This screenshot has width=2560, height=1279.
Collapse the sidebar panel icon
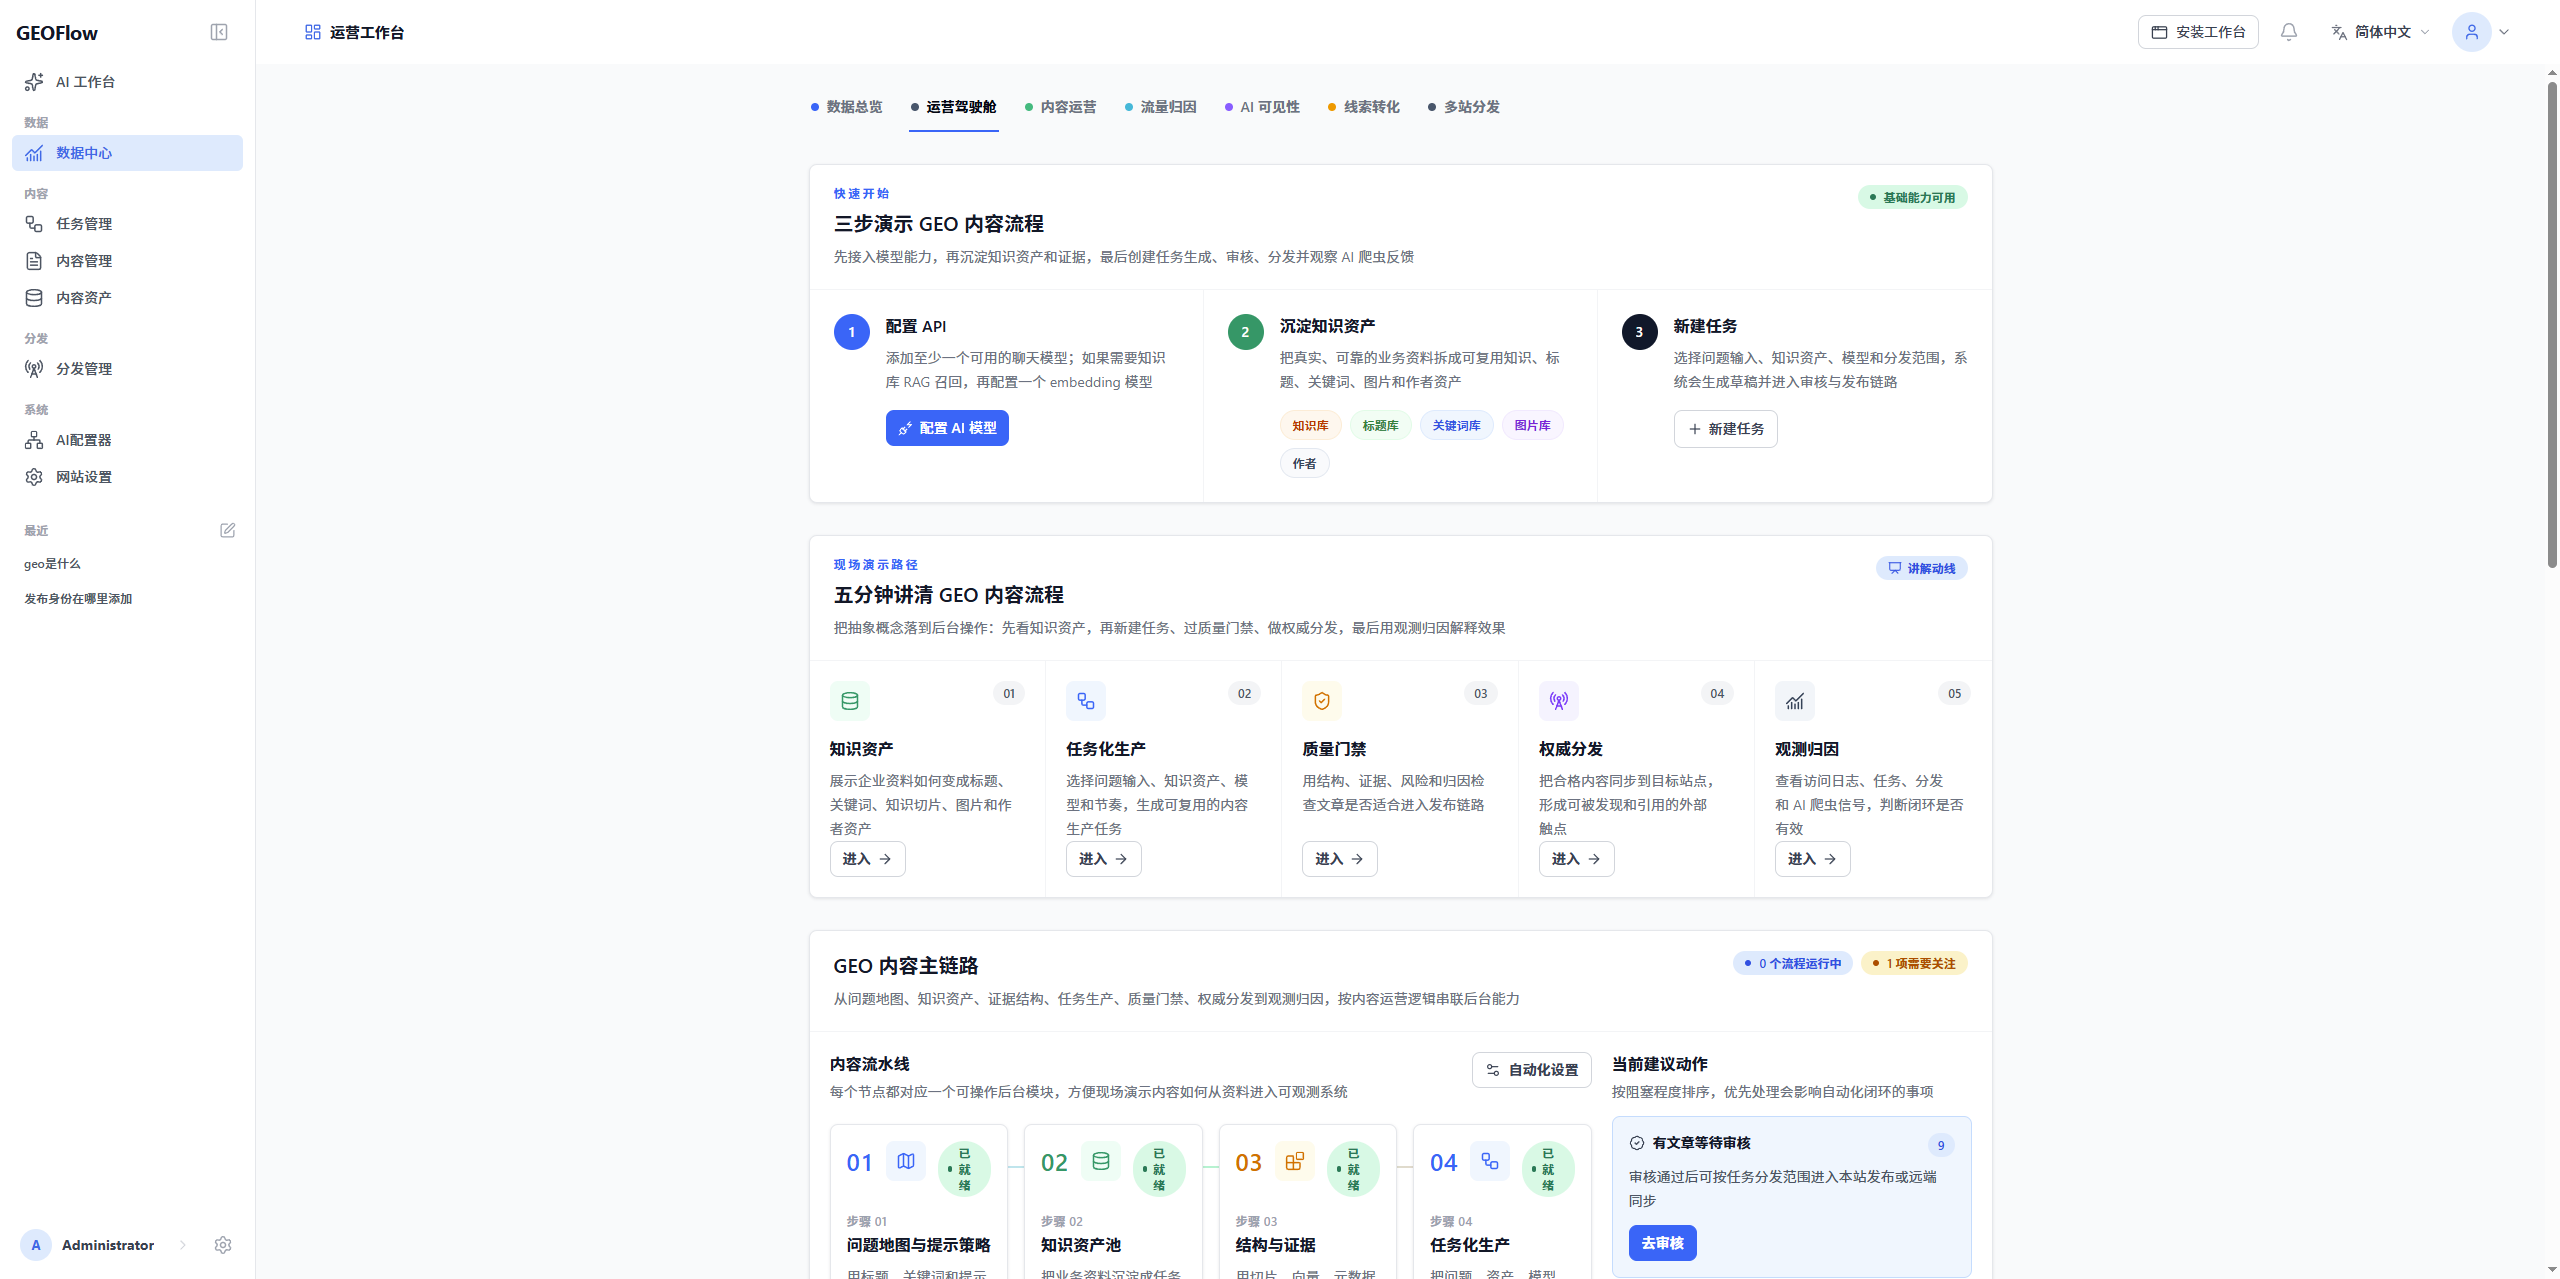click(x=219, y=32)
